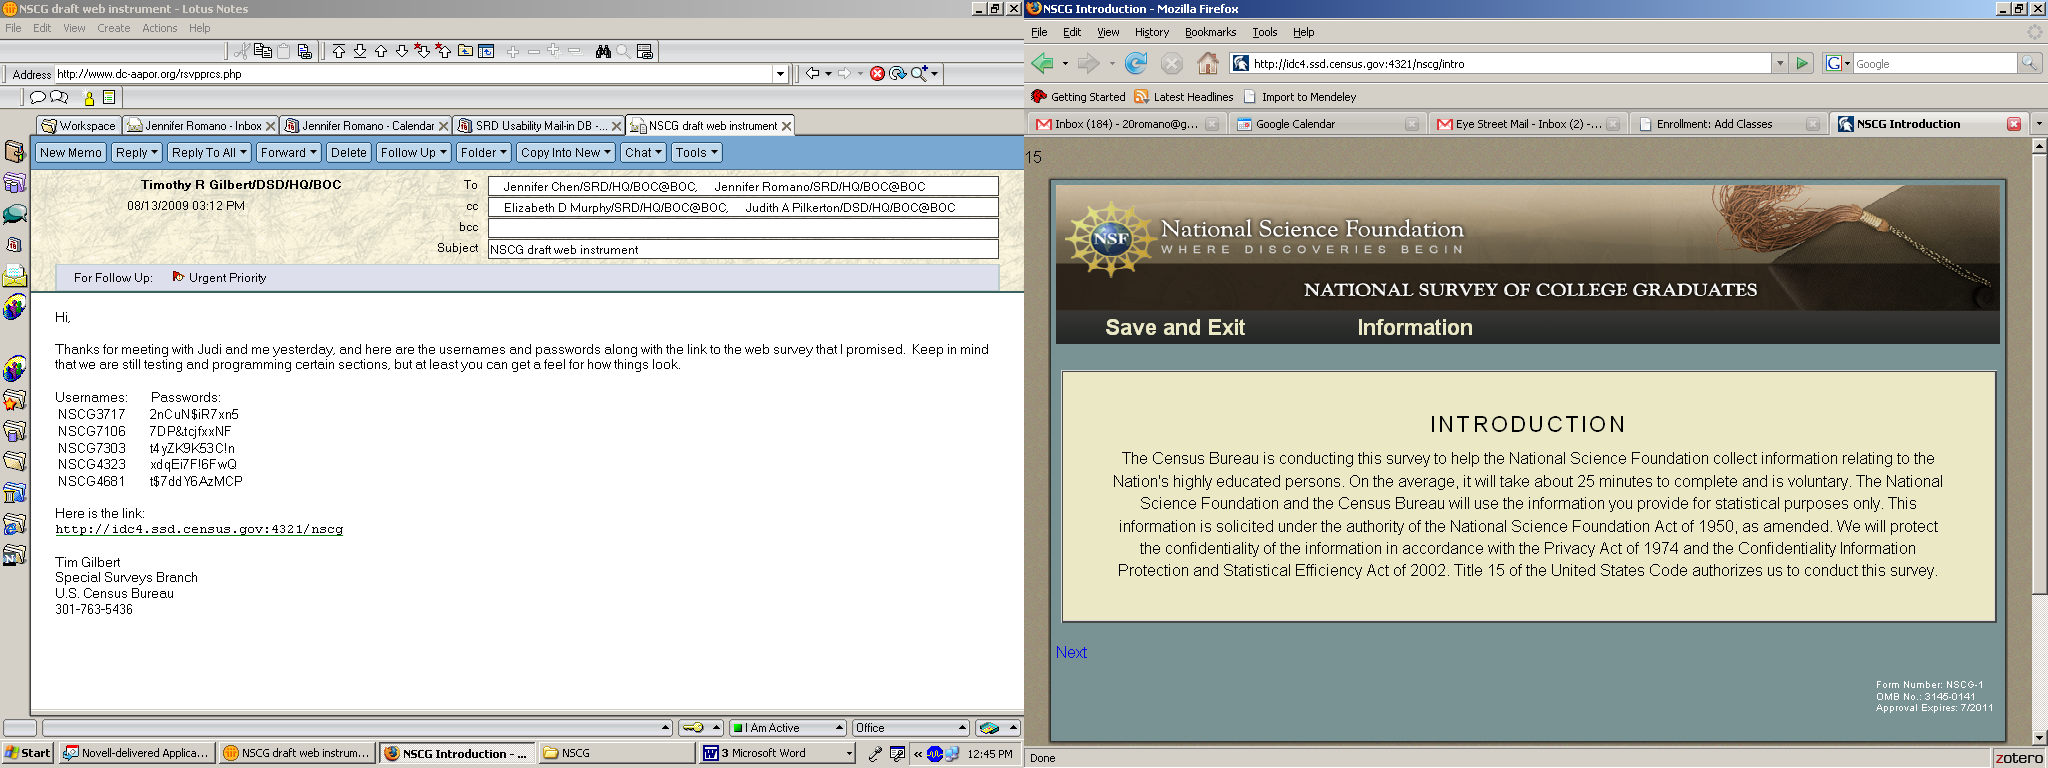Click the Windows Start button
Viewport: 2048px width, 768px height.
[x=27, y=753]
